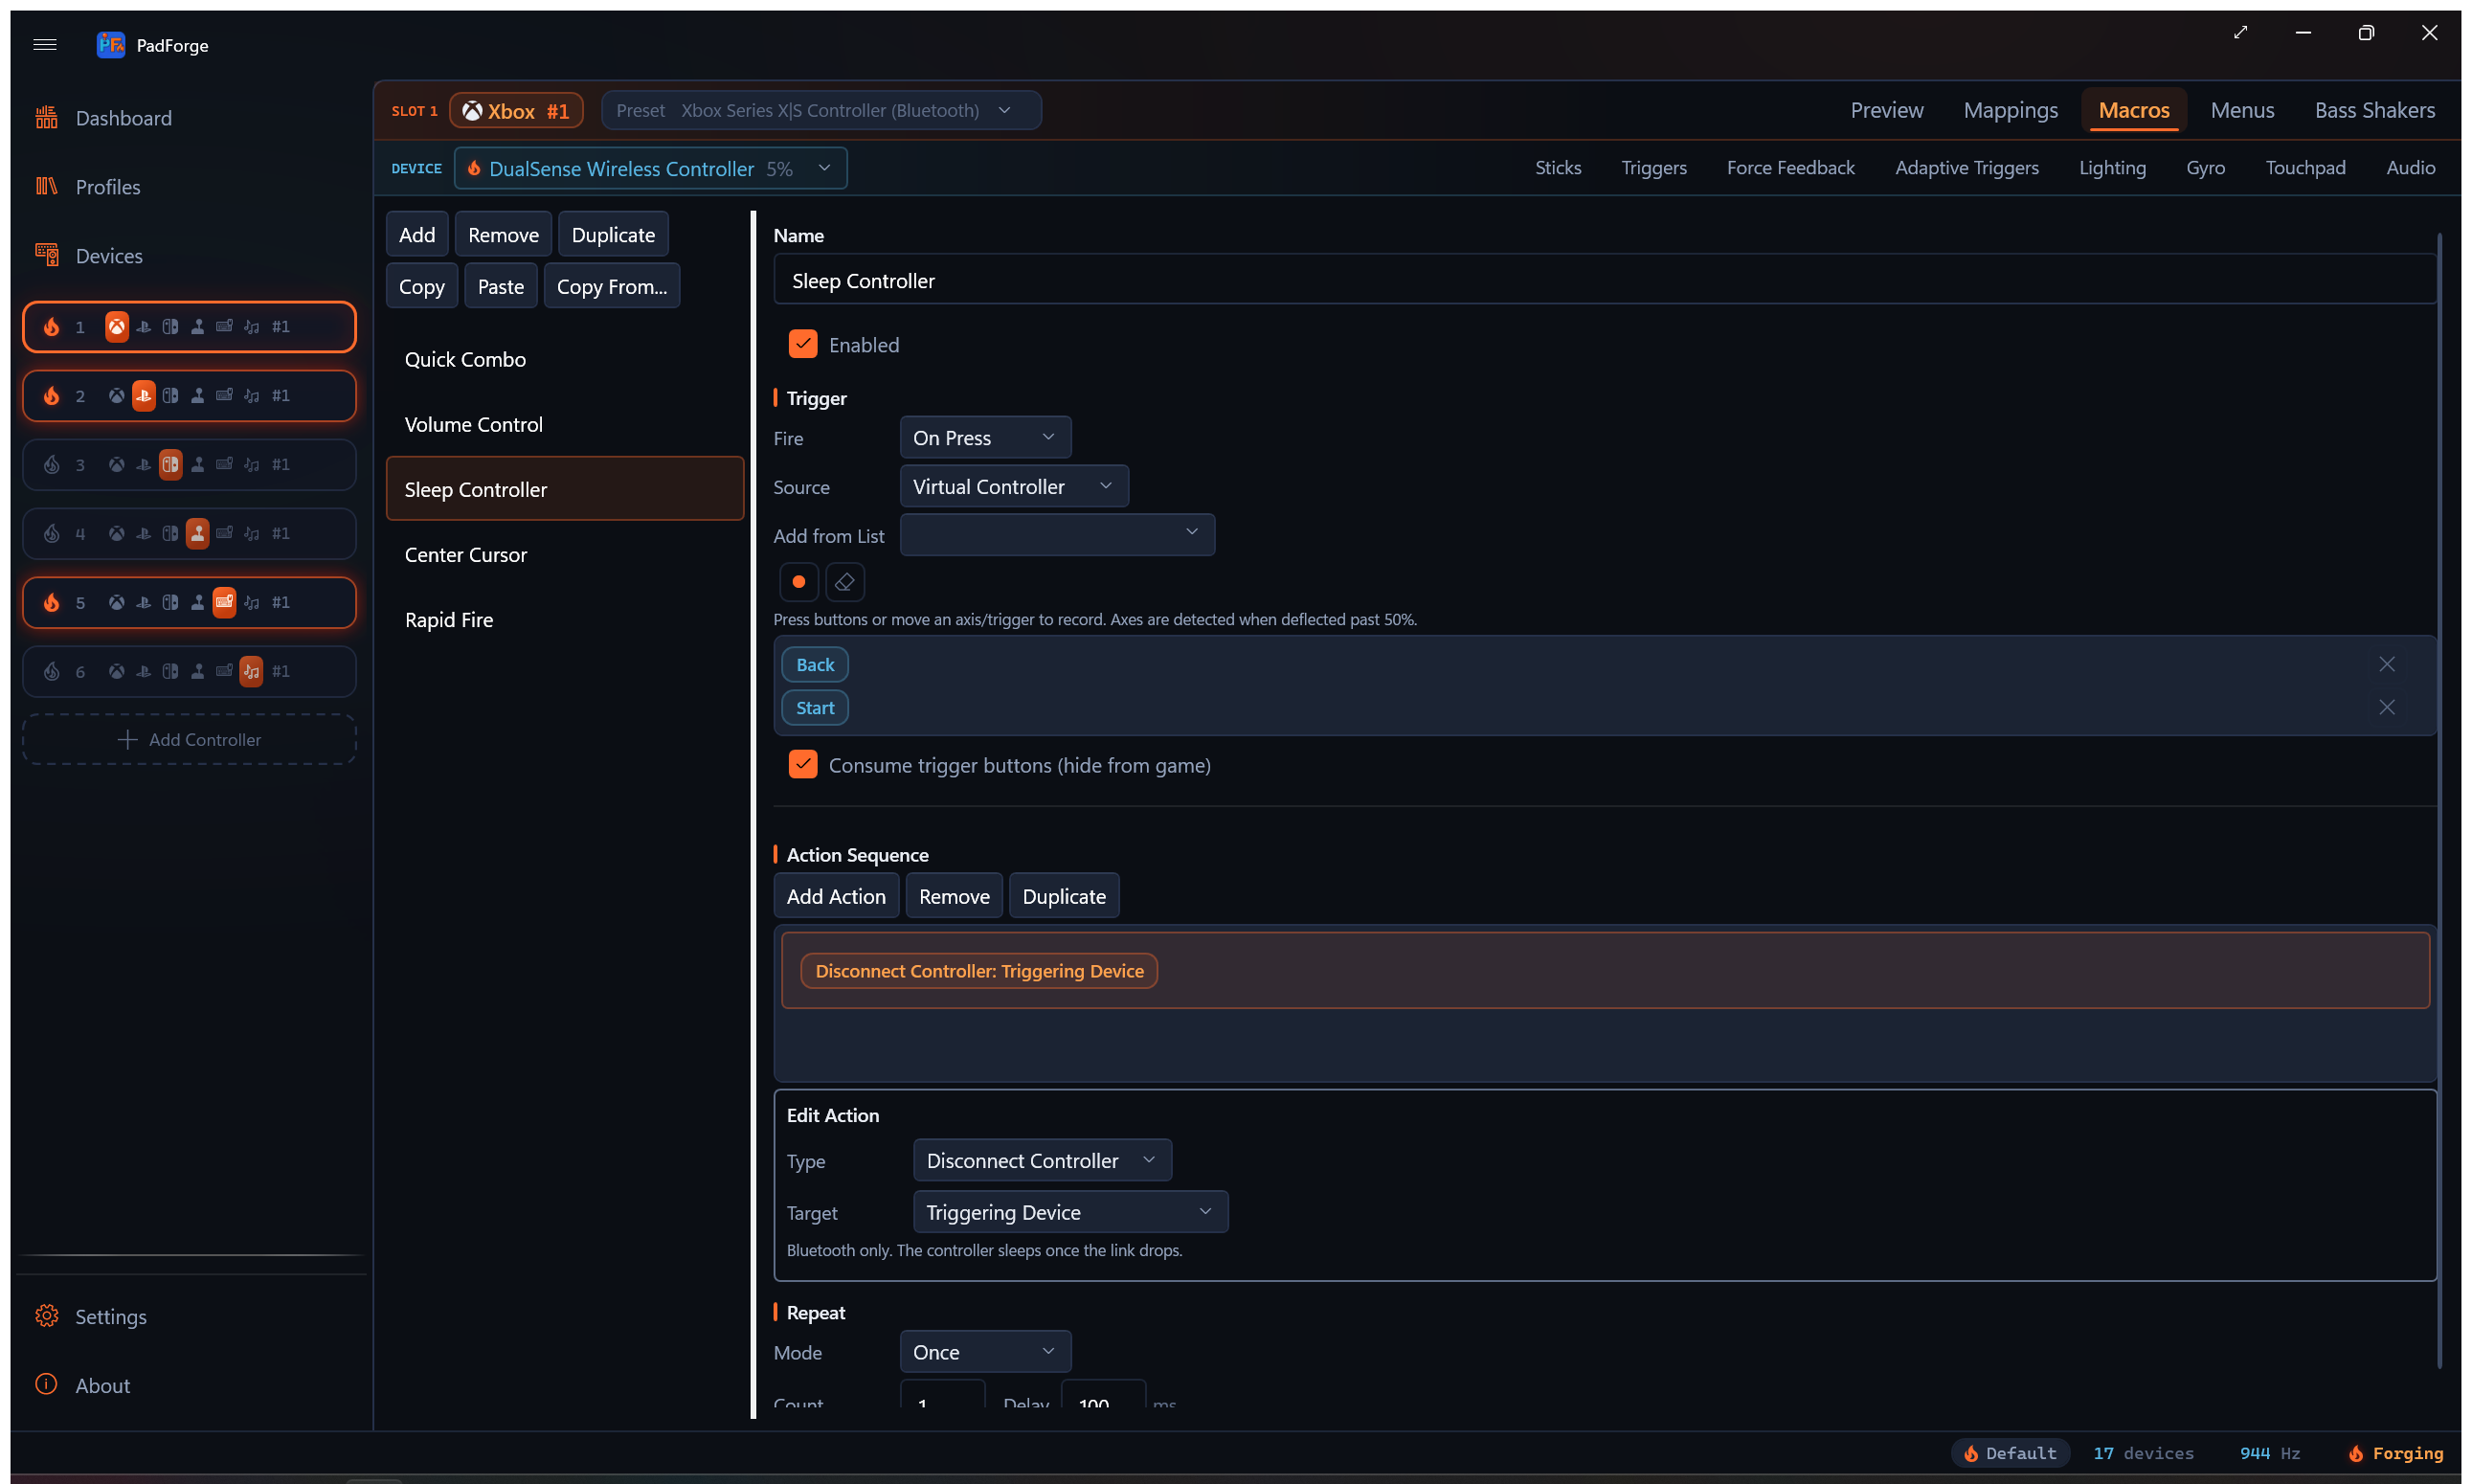Select Xbox type icon in slot 4
Image resolution: width=2472 pixels, height=1484 pixels.
pyautogui.click(x=117, y=534)
